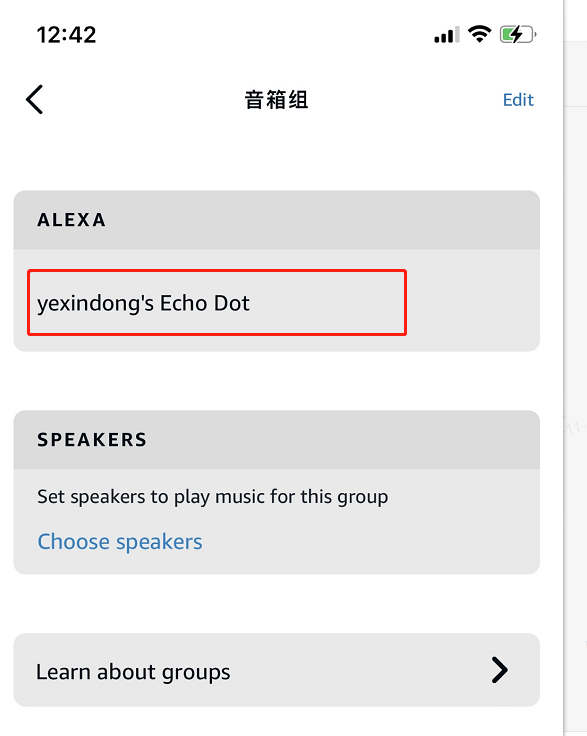Tap the blank space beneath the 音箱组 title bar
This screenshot has width=587, height=736.
[x=276, y=157]
